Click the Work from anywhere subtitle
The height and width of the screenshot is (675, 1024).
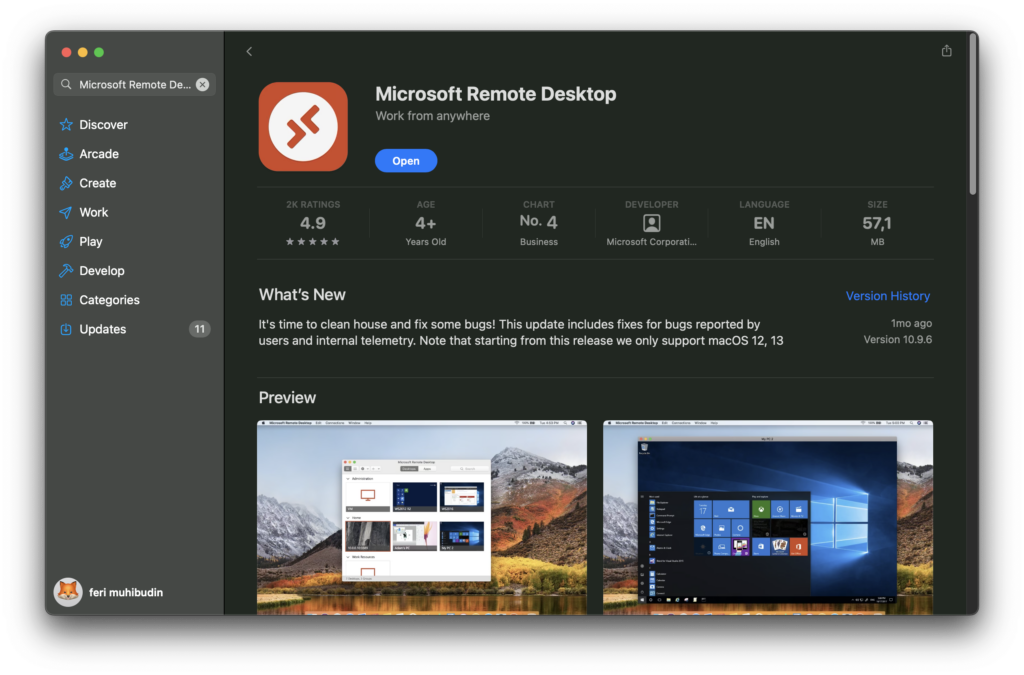pyautogui.click(x=432, y=116)
